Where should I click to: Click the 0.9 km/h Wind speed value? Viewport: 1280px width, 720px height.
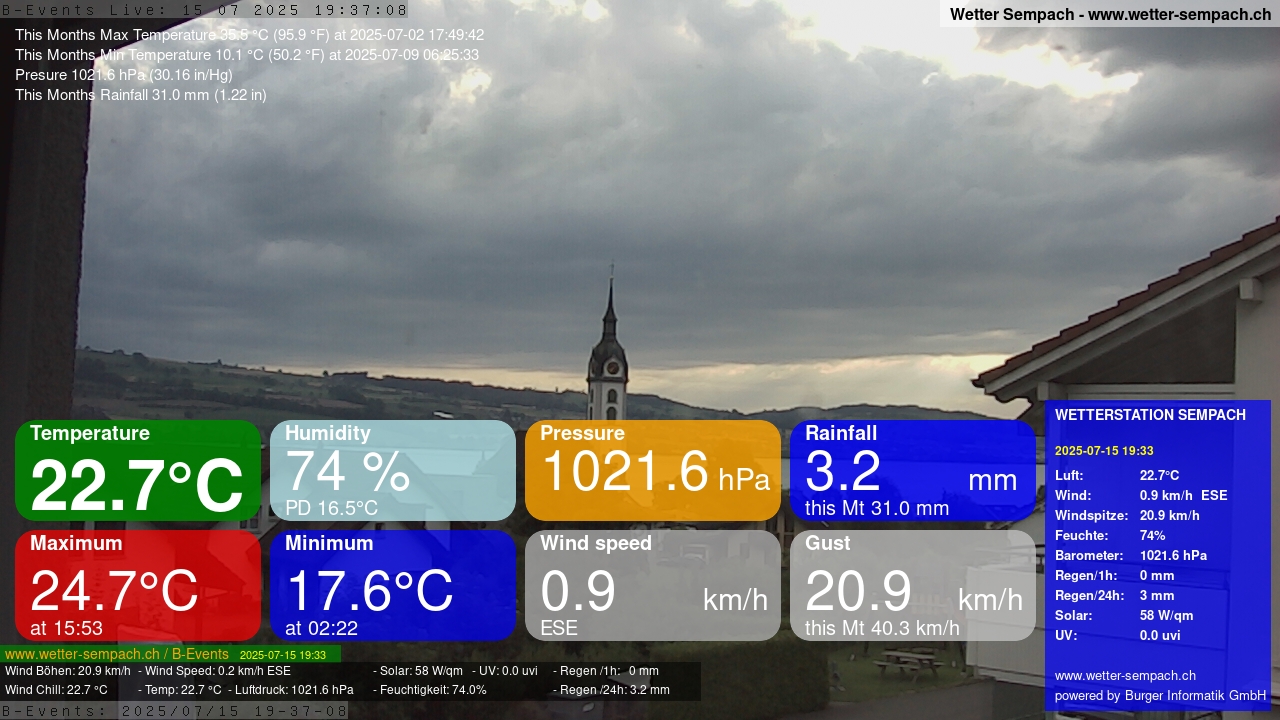654,591
